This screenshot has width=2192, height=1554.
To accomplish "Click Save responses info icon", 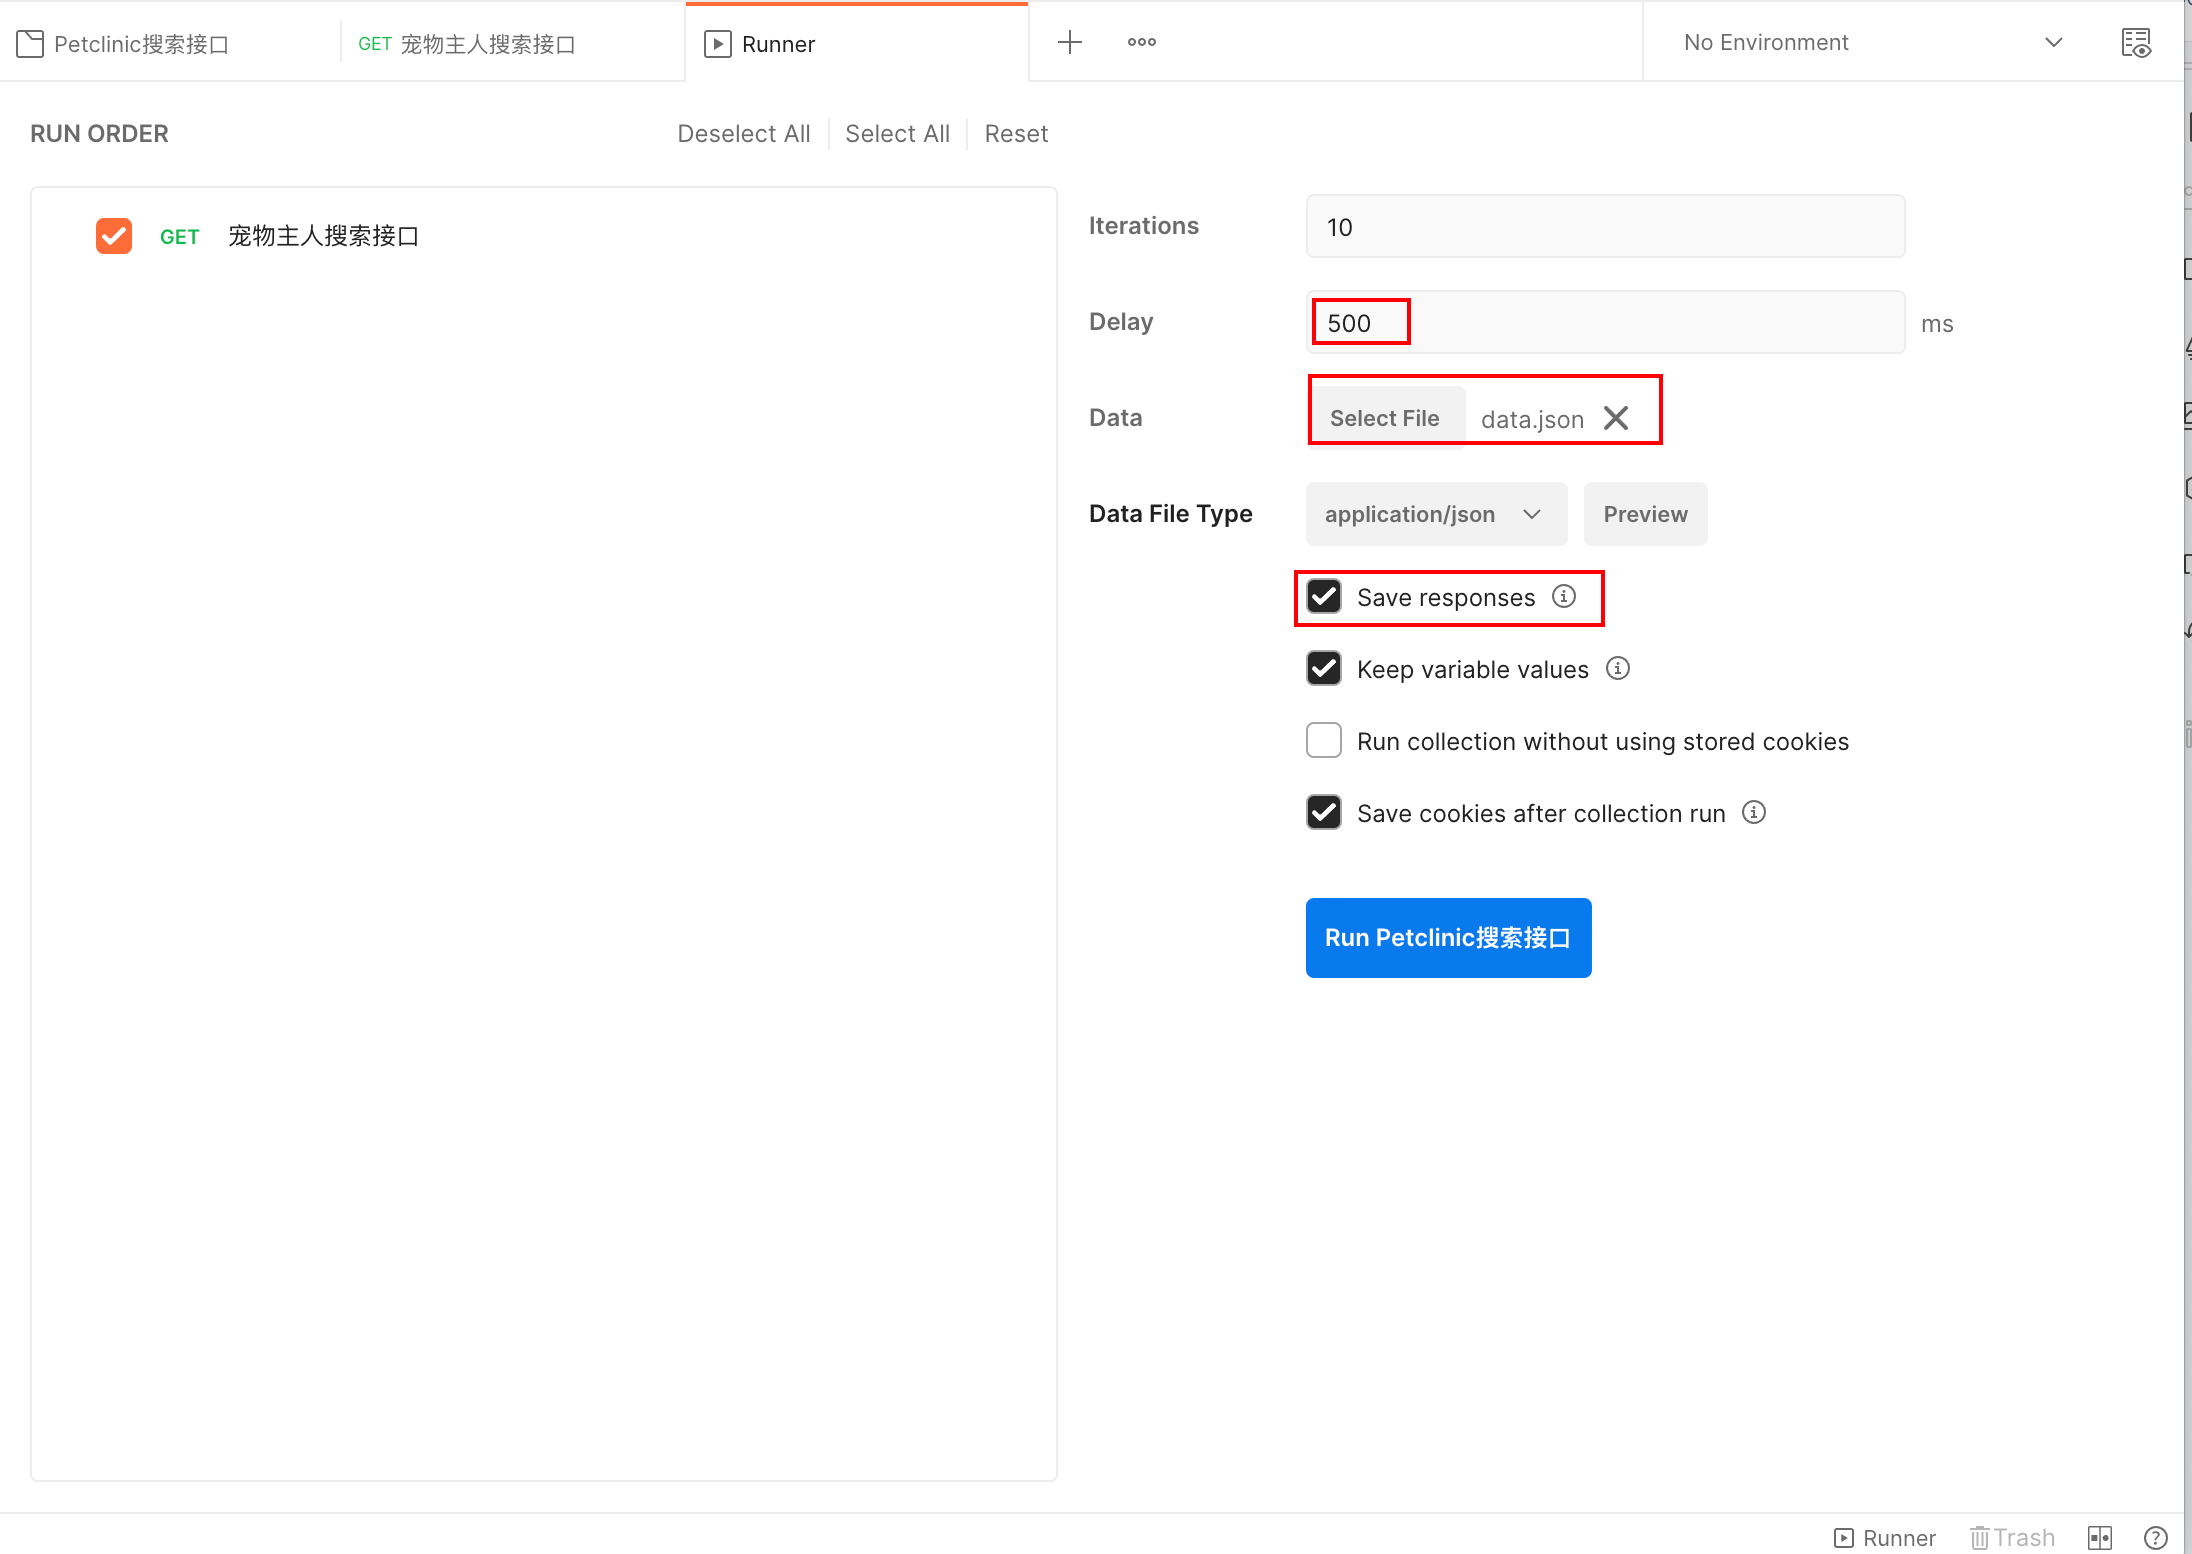I will pos(1563,596).
